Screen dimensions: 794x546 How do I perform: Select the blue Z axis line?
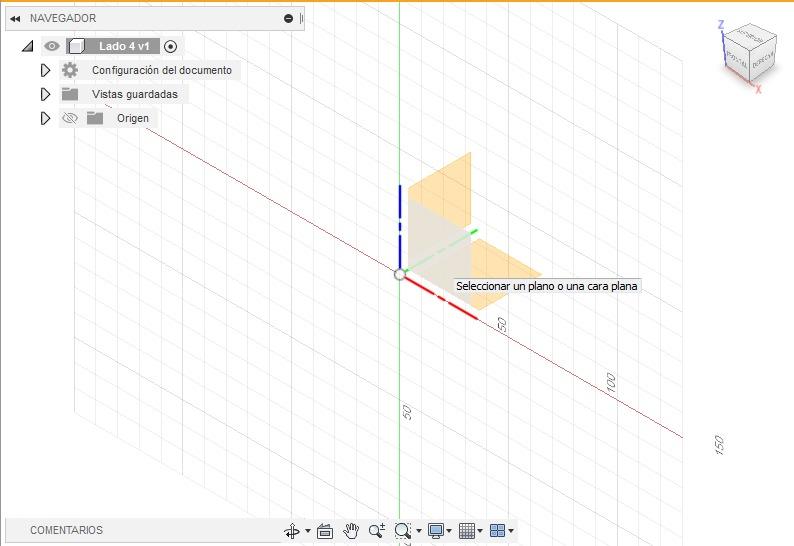click(400, 225)
